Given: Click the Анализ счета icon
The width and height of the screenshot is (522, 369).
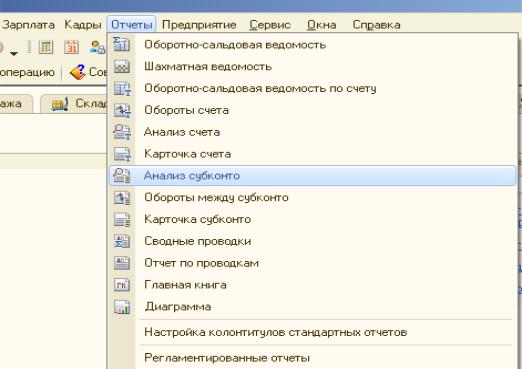Looking at the screenshot, I should click(x=122, y=132).
